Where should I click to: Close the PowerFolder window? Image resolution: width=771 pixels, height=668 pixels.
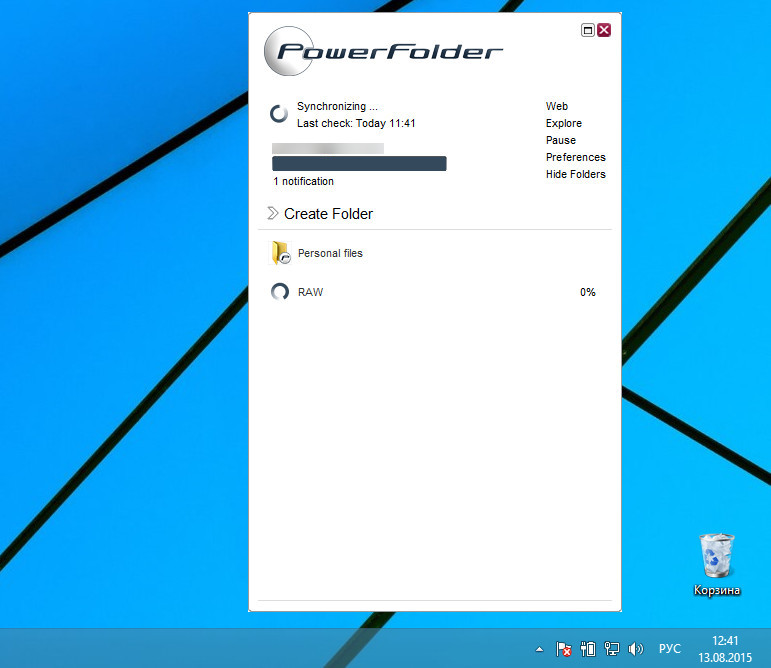click(x=604, y=30)
